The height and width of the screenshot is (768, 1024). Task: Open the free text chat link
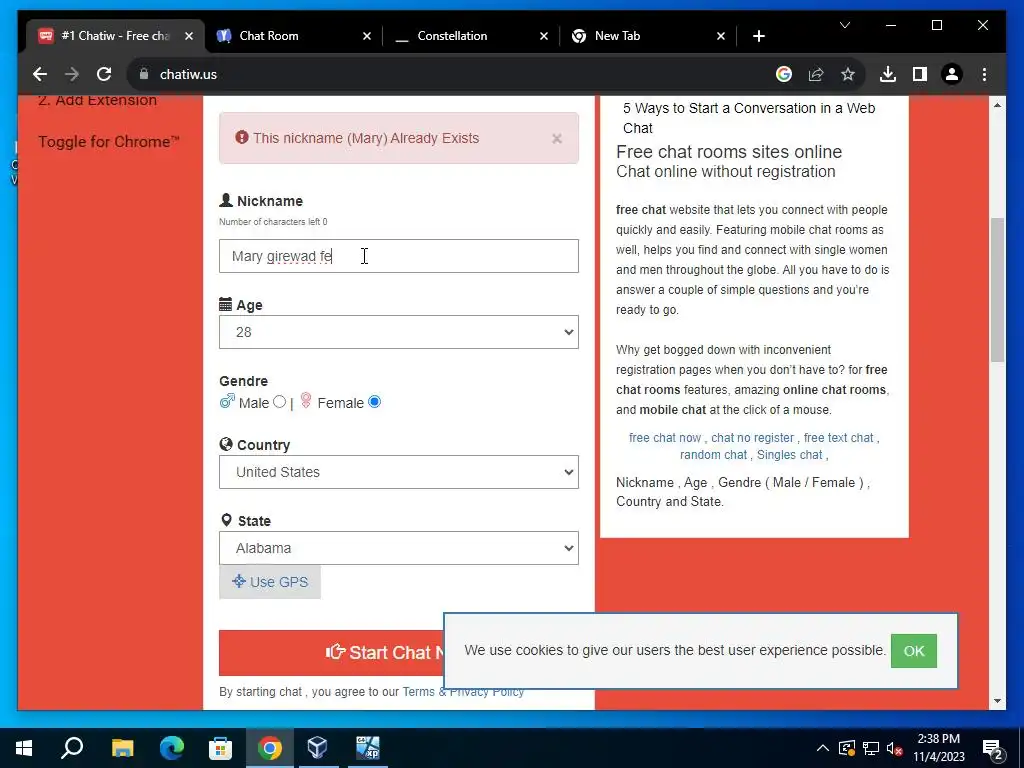839,438
